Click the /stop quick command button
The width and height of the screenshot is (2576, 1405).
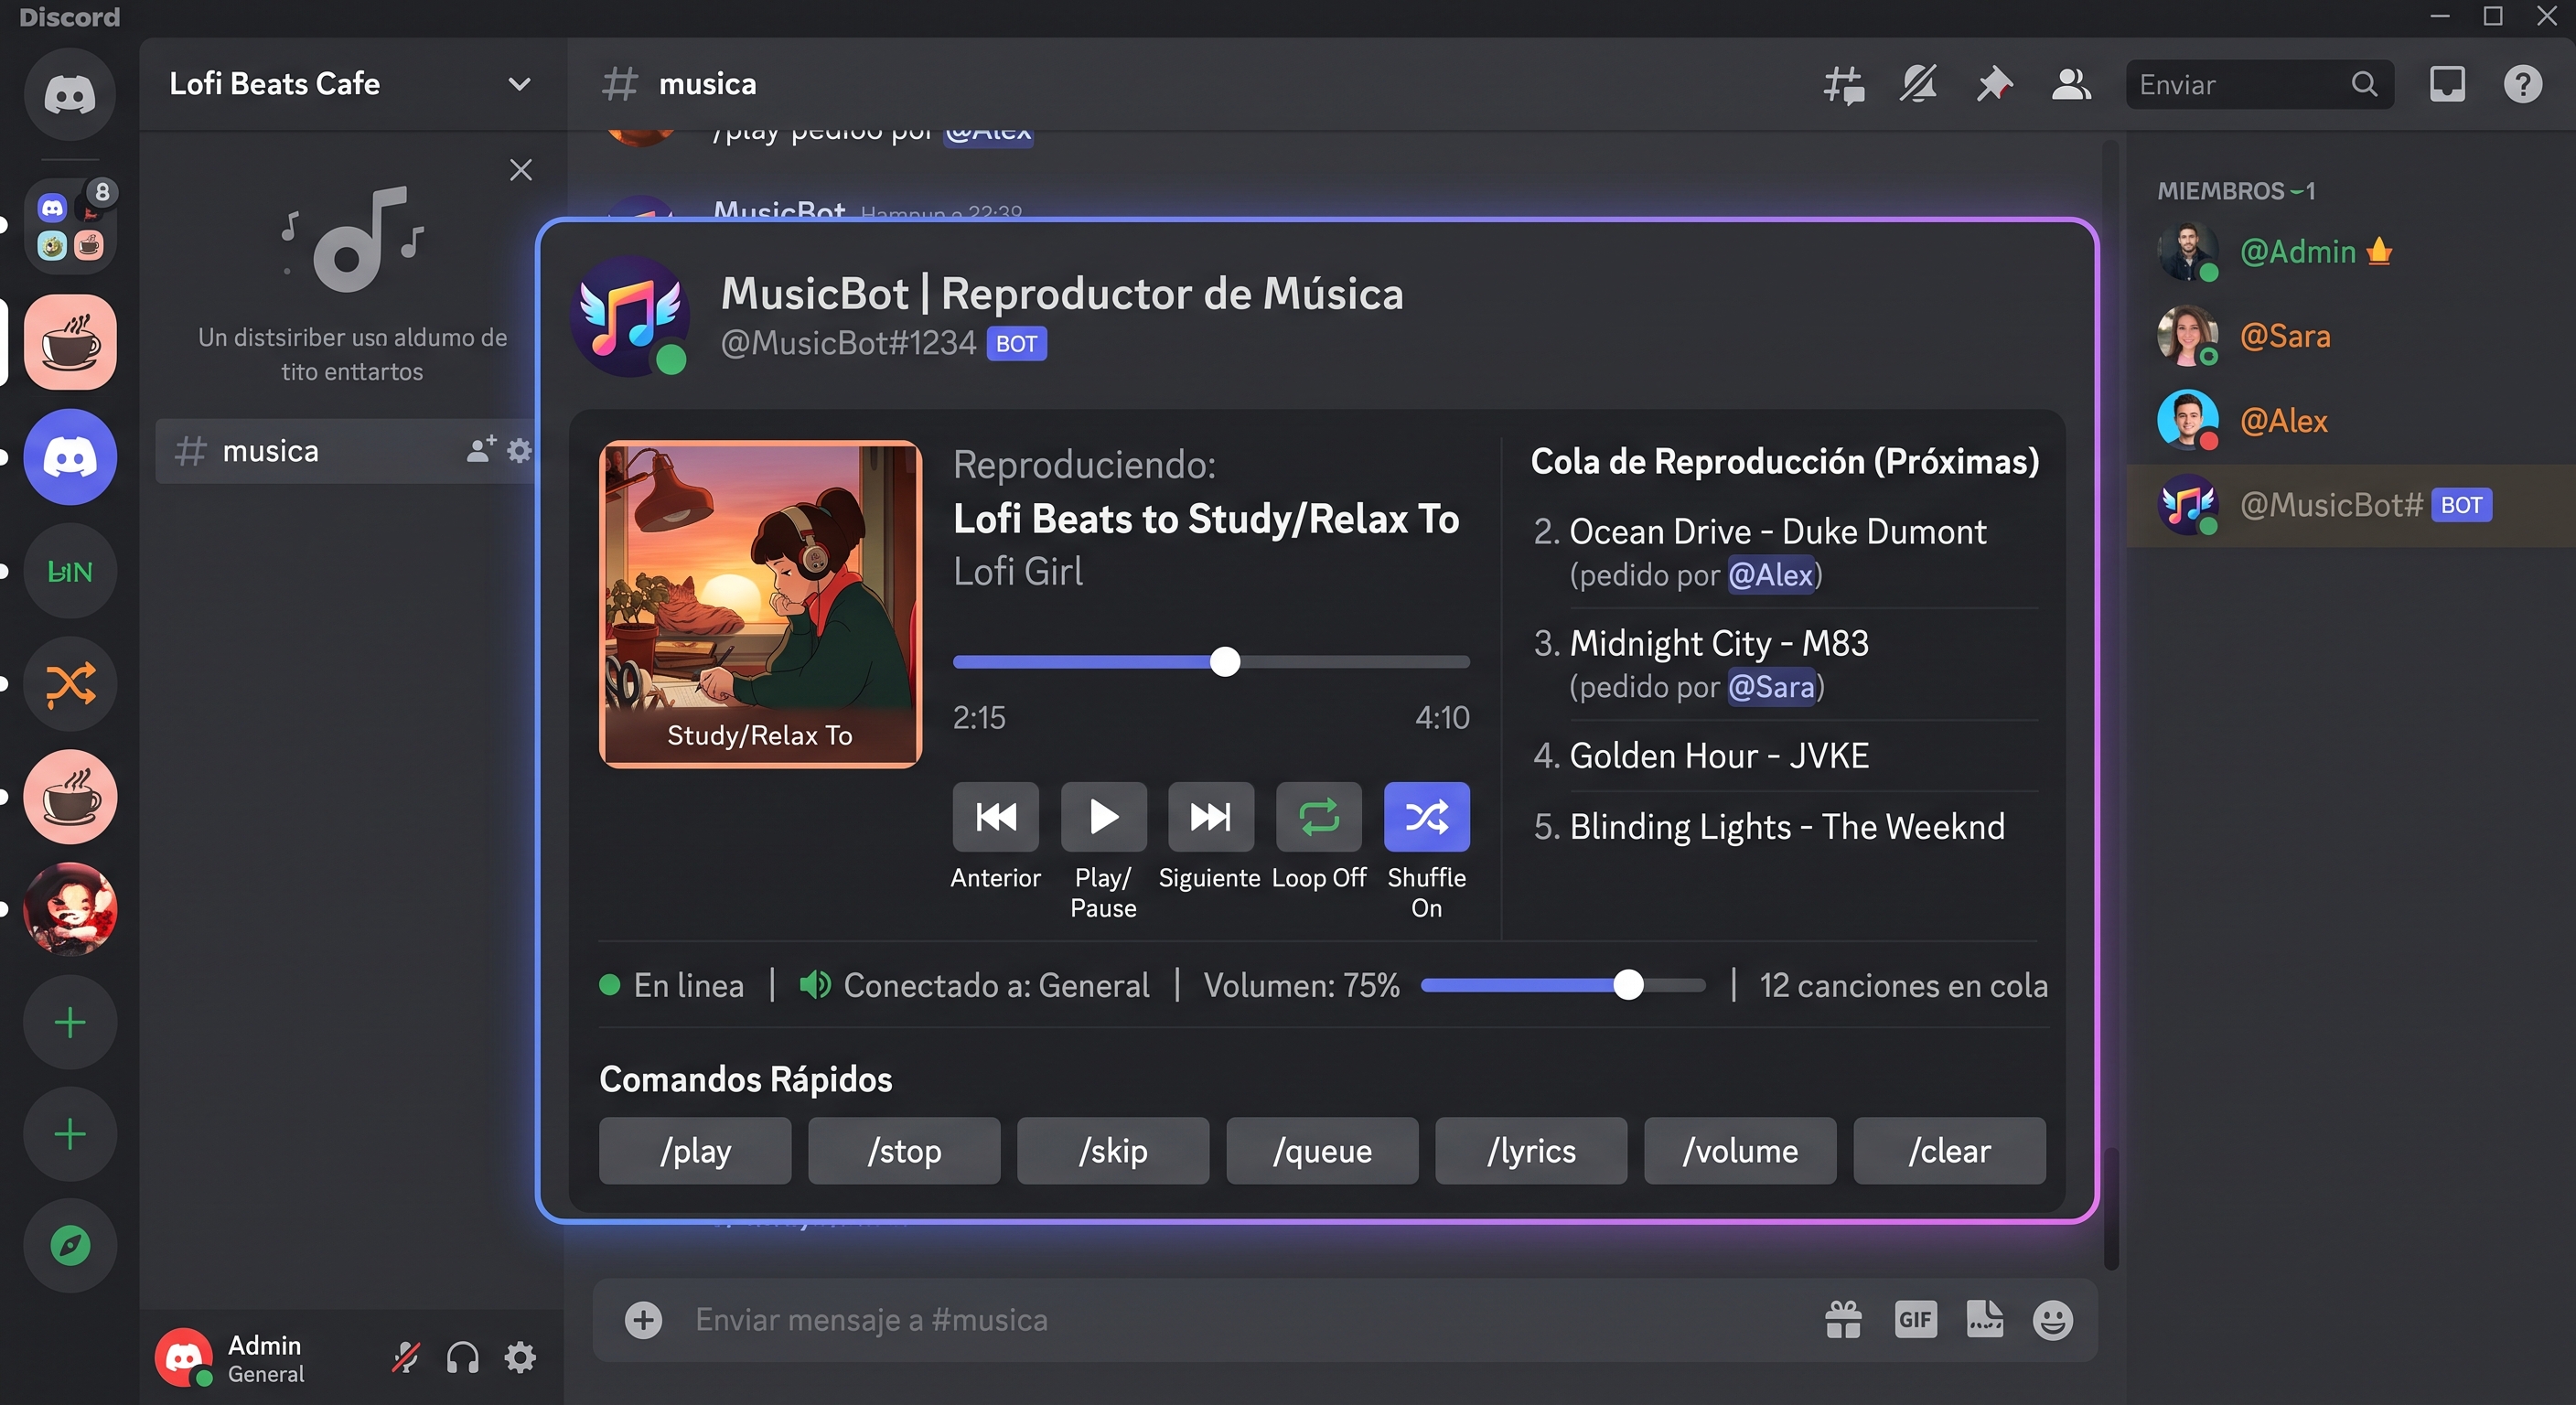pyautogui.click(x=904, y=1151)
